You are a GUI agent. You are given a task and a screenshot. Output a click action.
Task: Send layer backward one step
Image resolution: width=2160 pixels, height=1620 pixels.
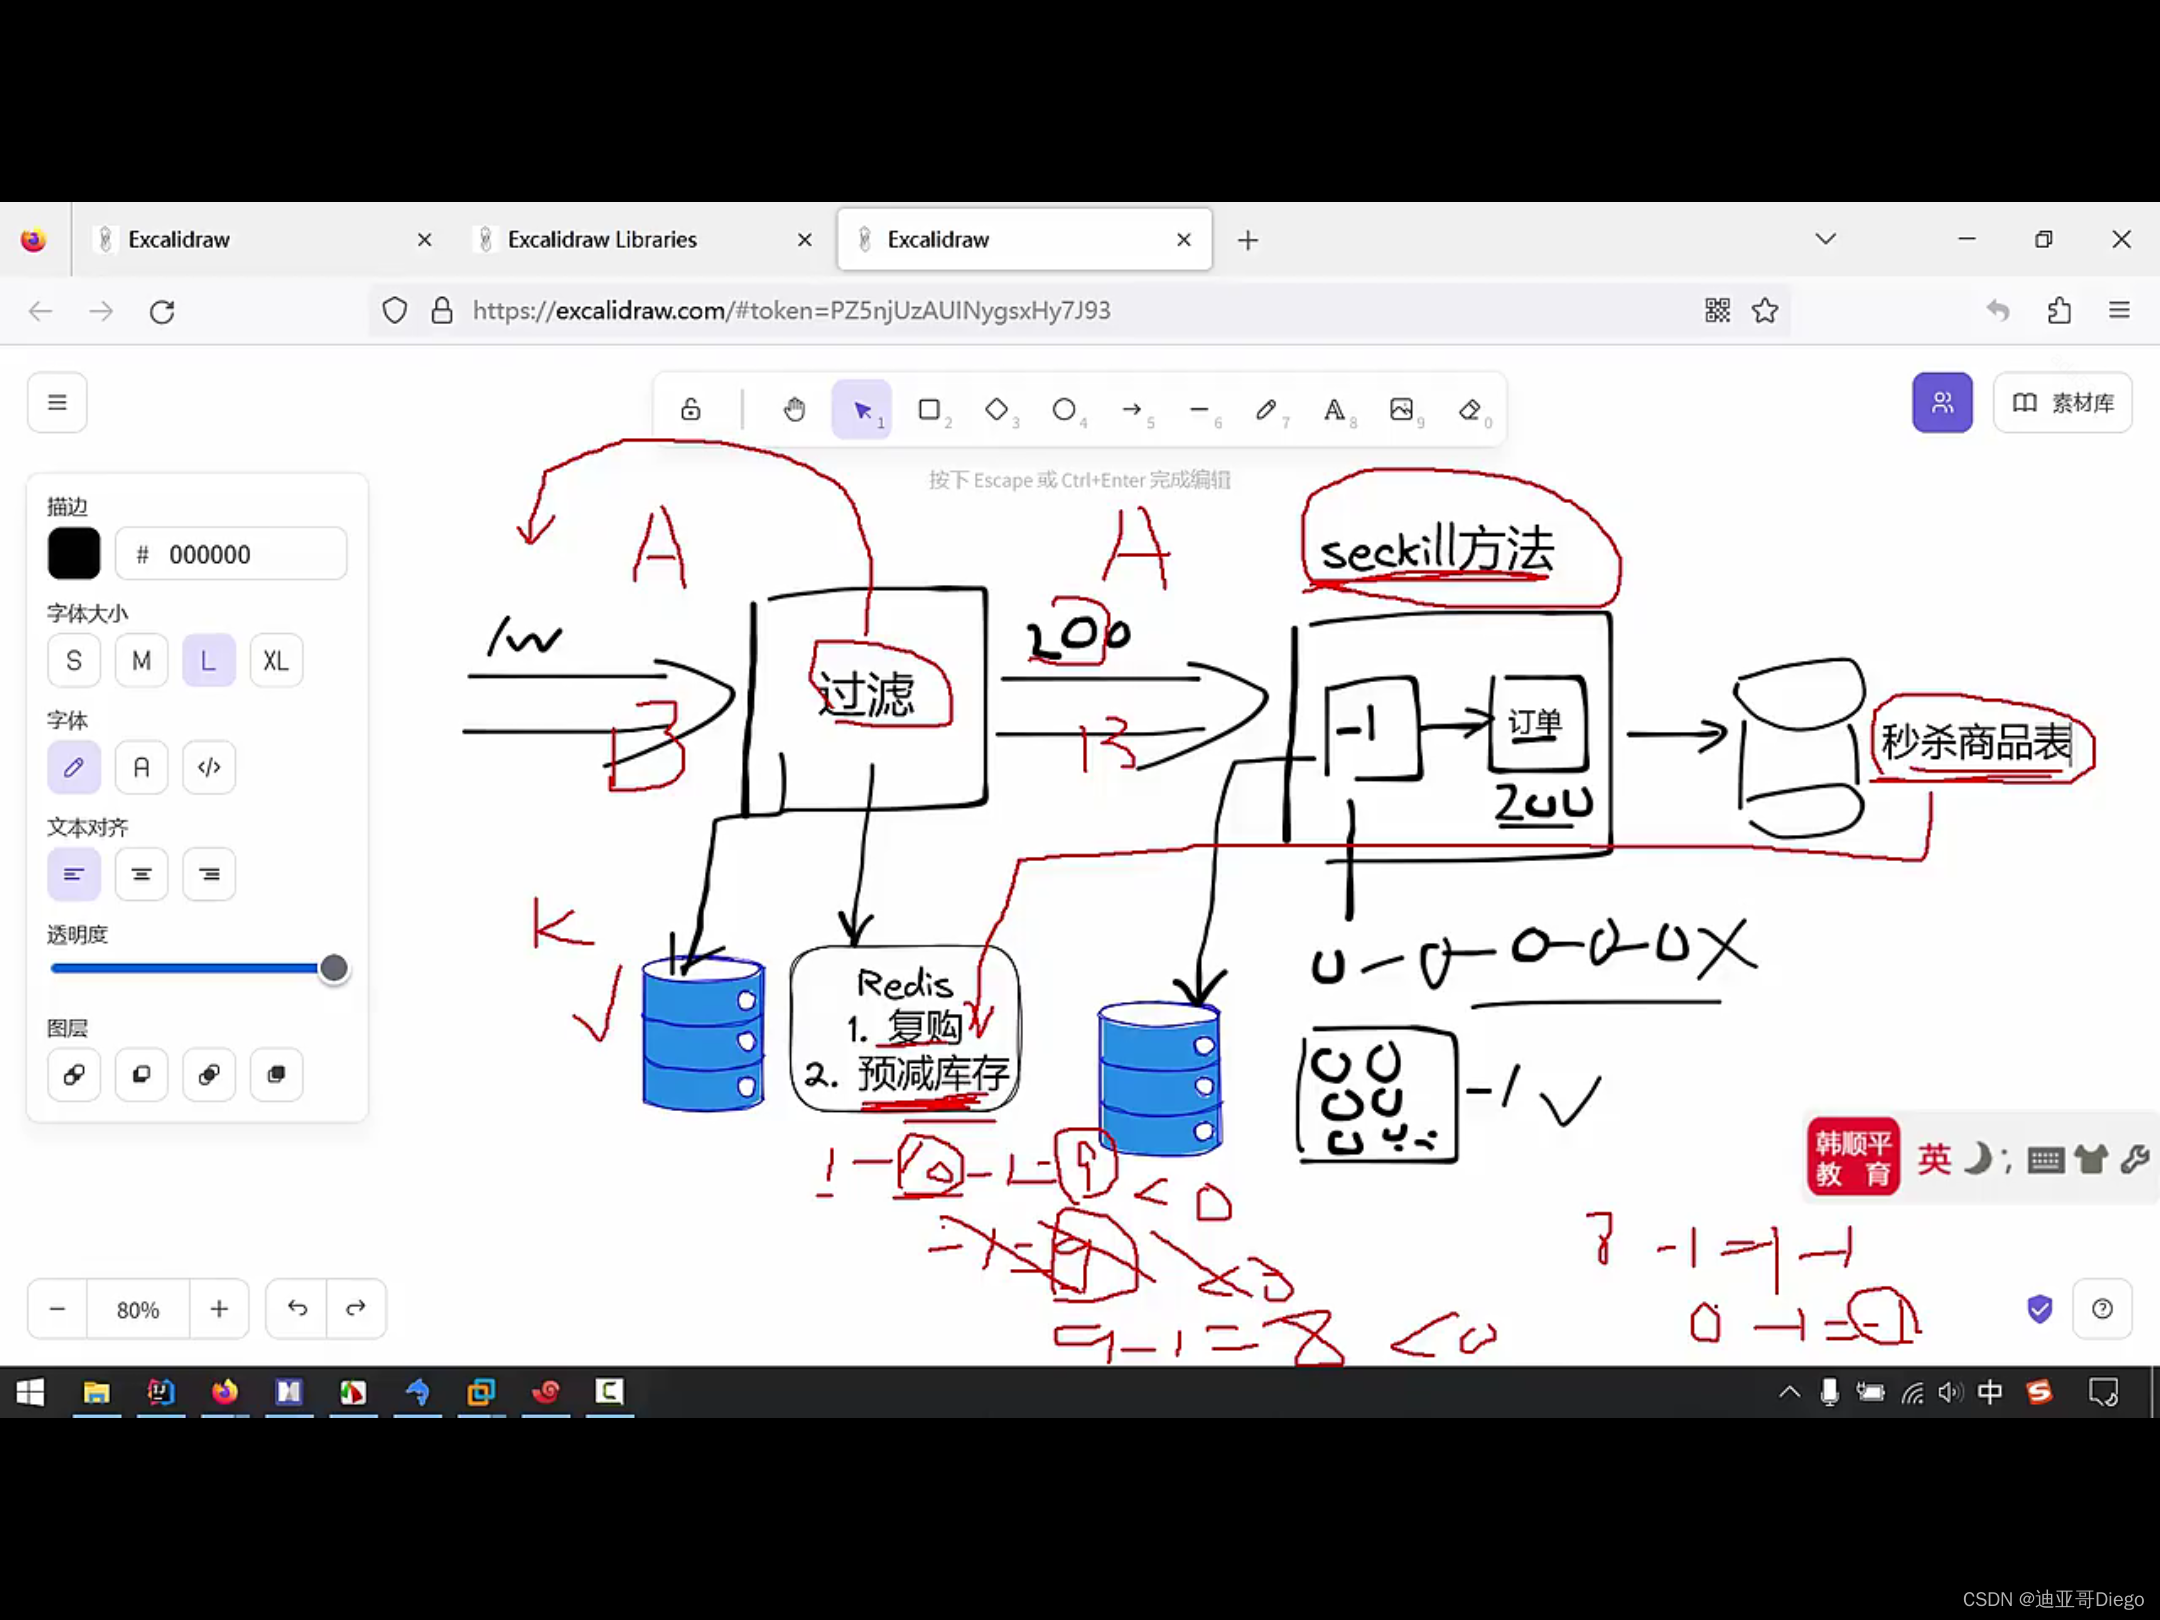[x=141, y=1075]
